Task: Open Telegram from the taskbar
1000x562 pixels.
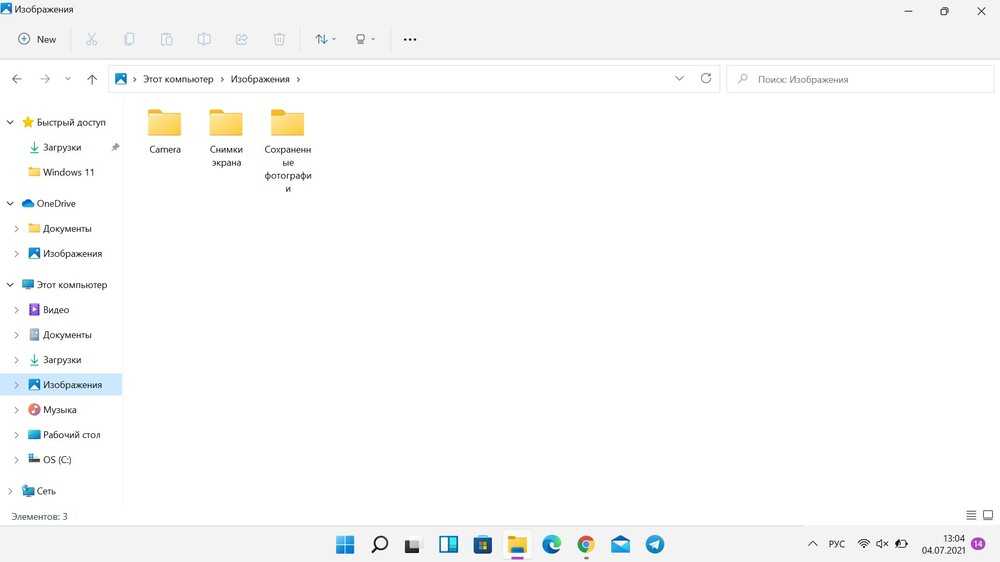Action: 654,544
